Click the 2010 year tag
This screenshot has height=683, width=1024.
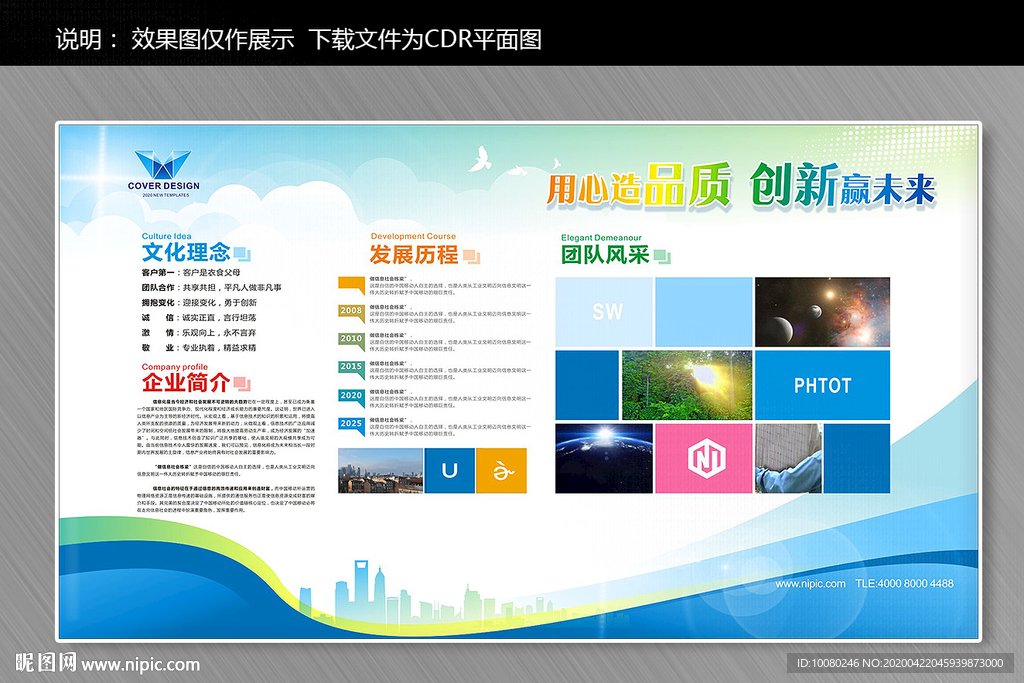click(x=351, y=340)
